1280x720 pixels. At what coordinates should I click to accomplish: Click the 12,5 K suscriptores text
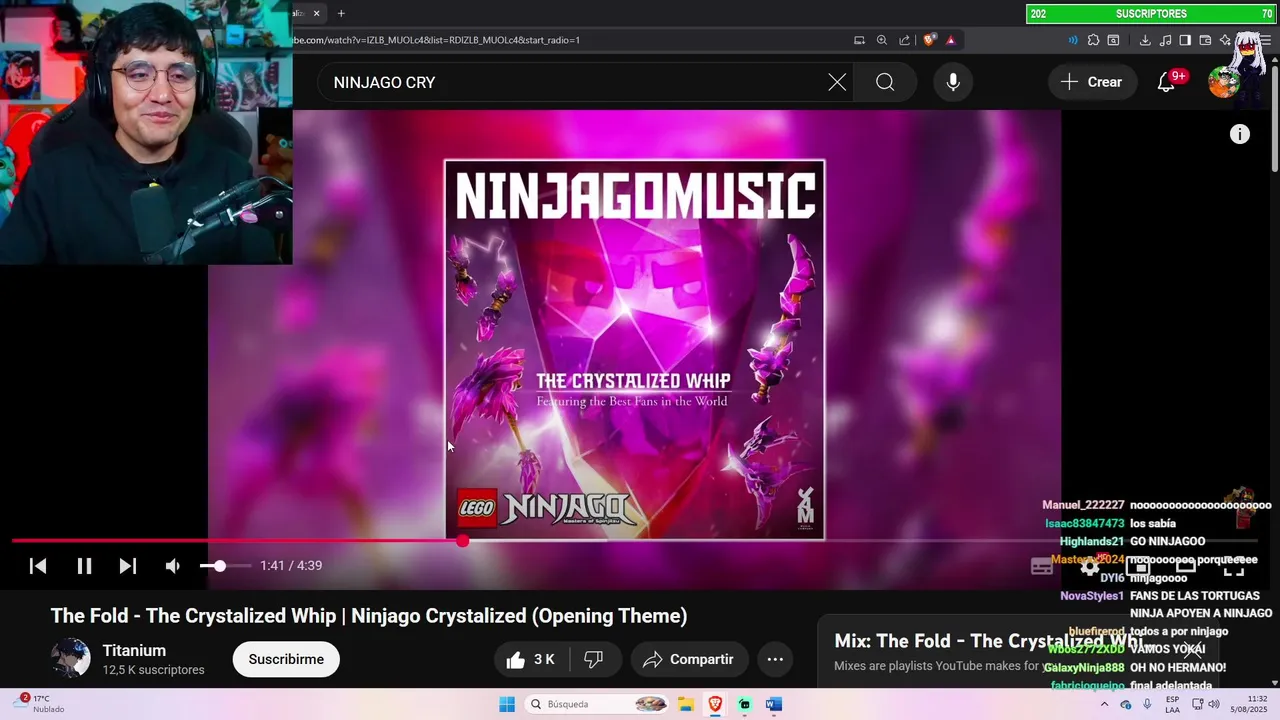pos(153,670)
